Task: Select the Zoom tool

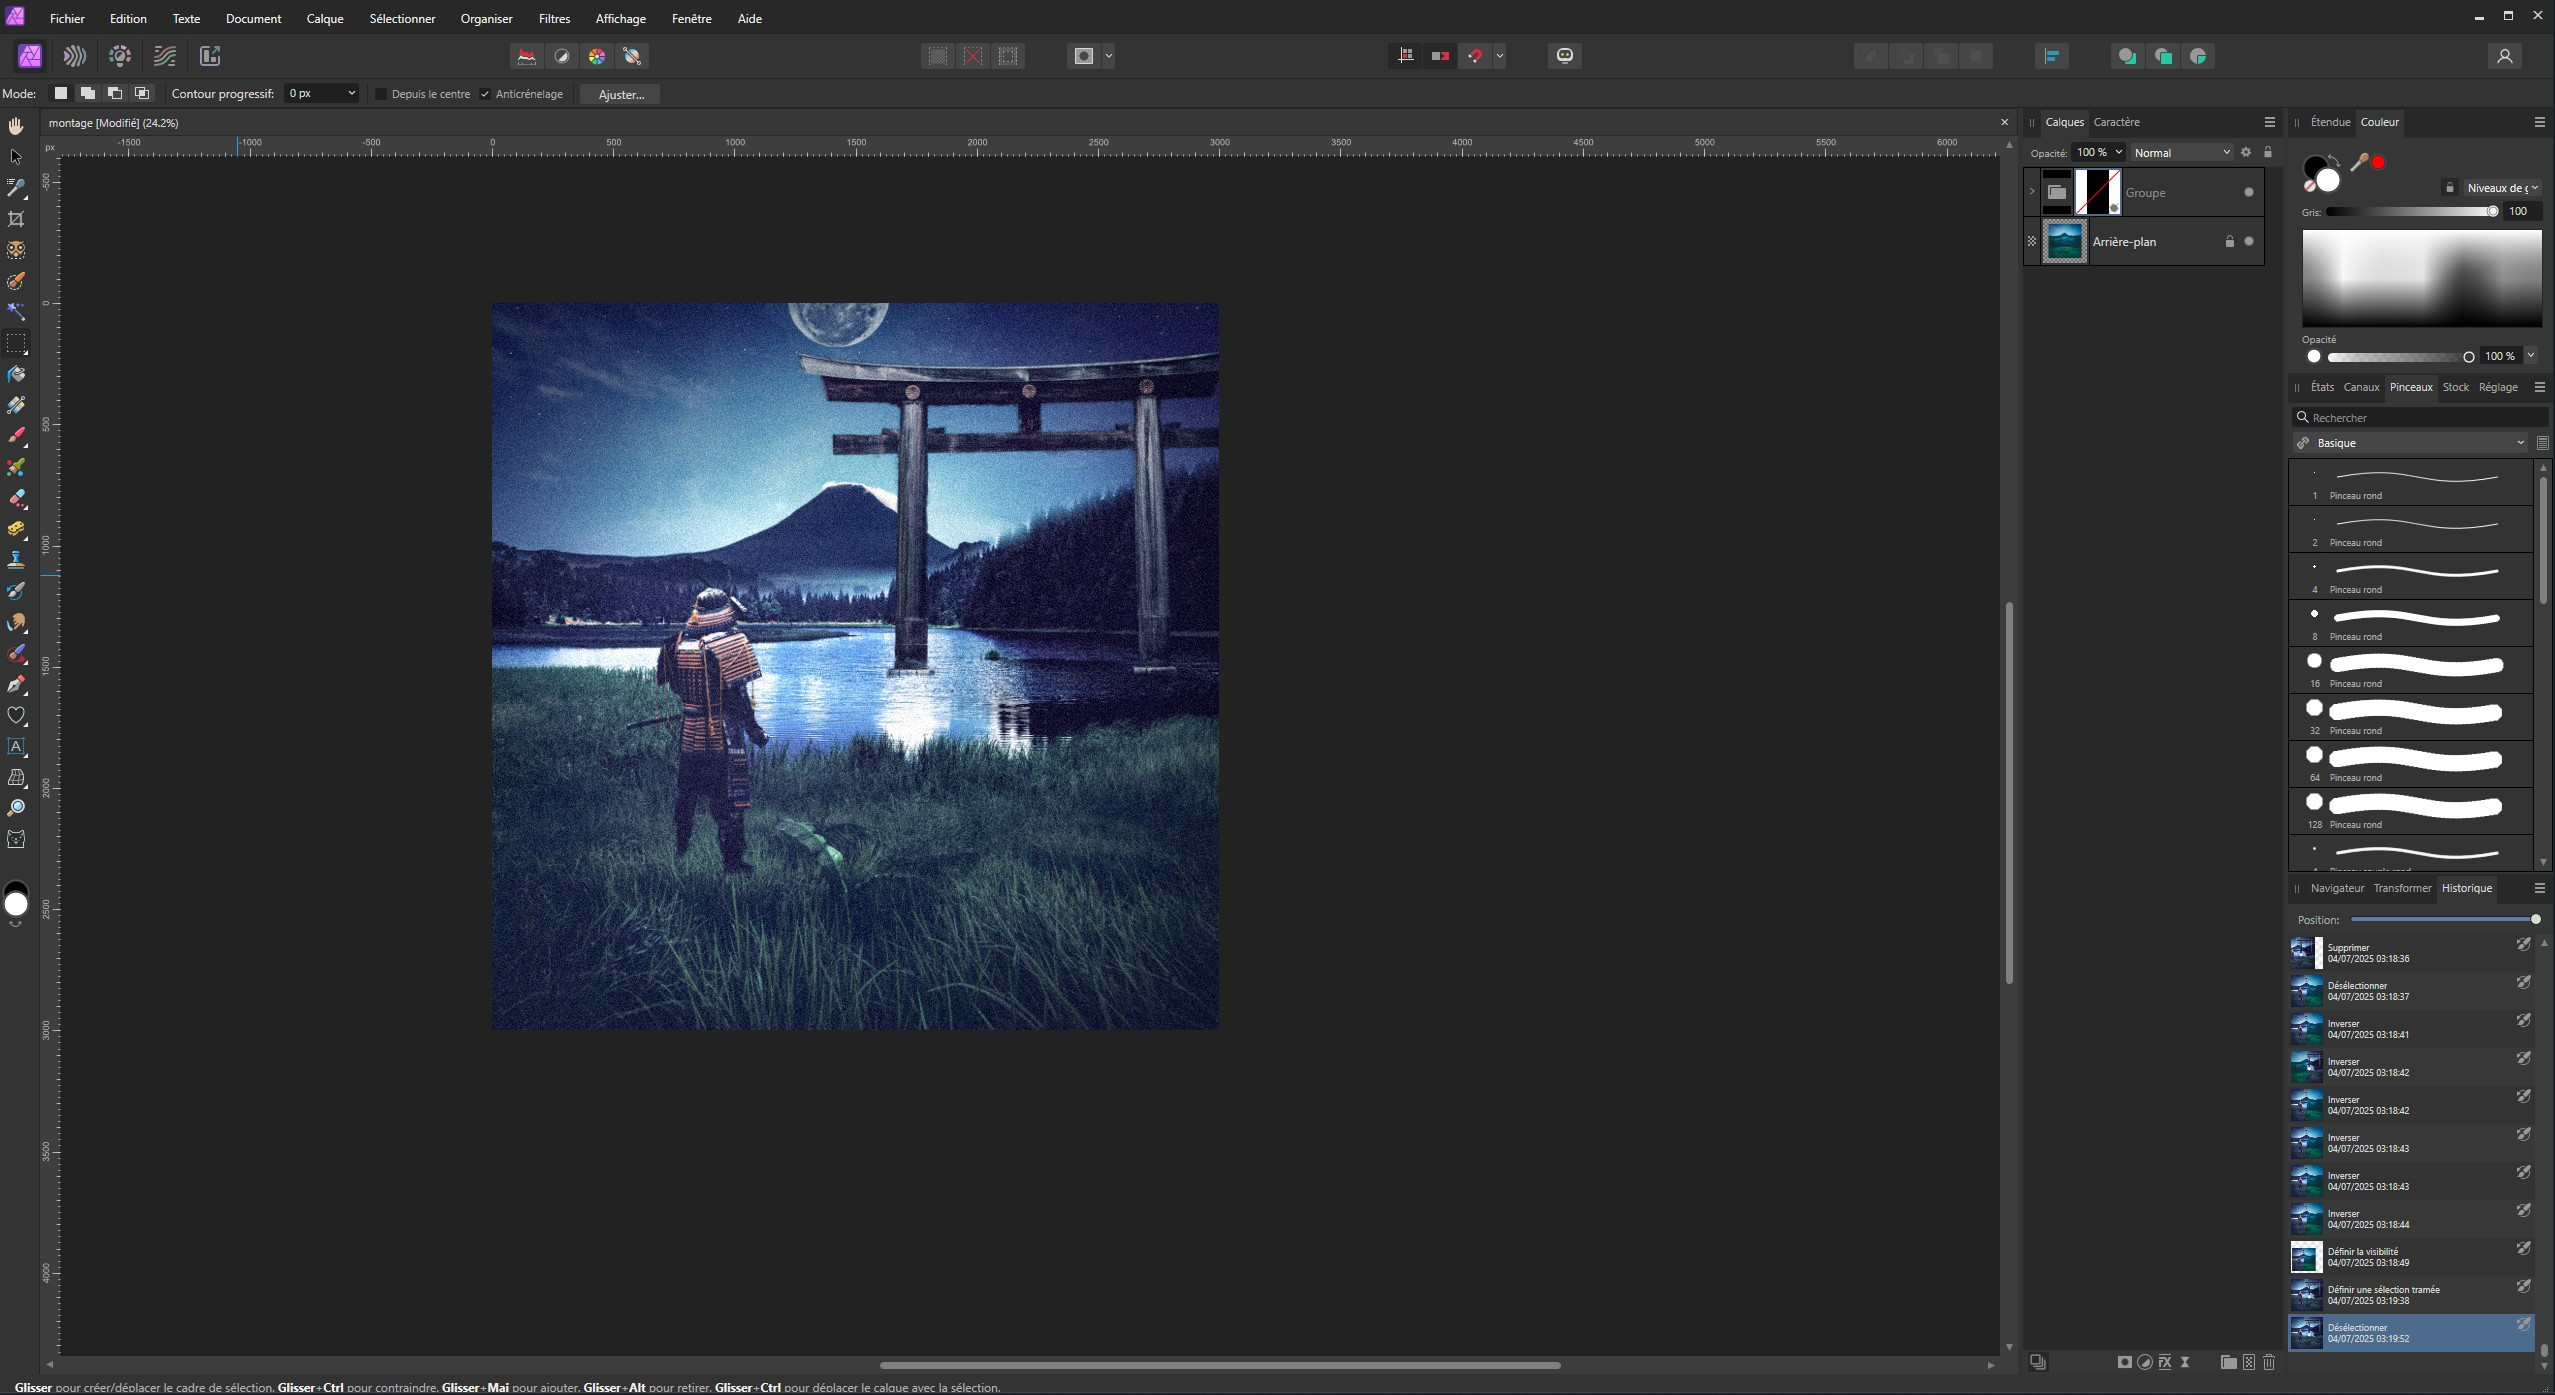Action: coord(16,808)
